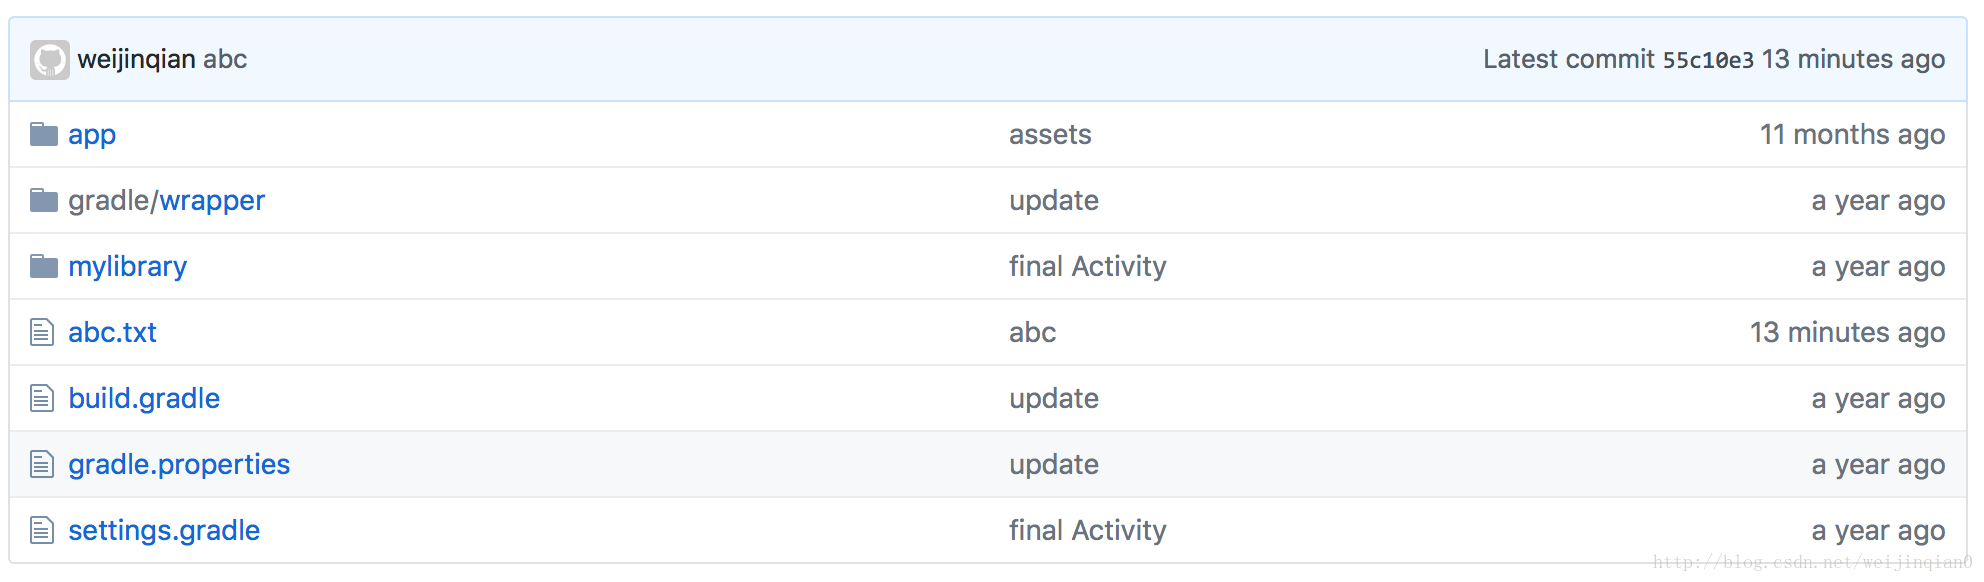This screenshot has width=1984, height=582.
Task: Click the abc commit message beside the author
Action: click(x=225, y=59)
